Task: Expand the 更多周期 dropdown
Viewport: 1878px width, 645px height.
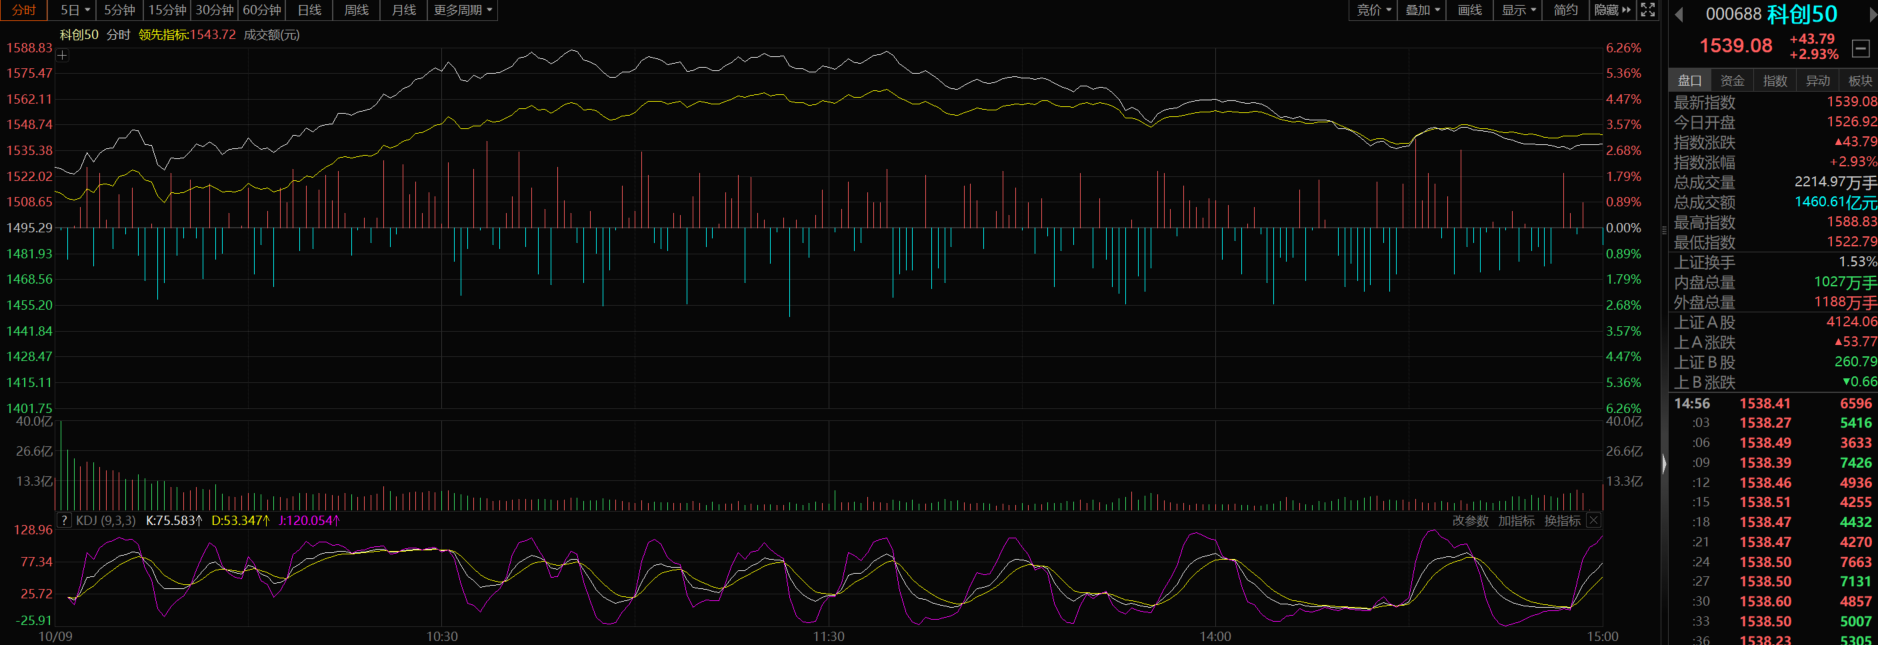Action: tap(462, 10)
